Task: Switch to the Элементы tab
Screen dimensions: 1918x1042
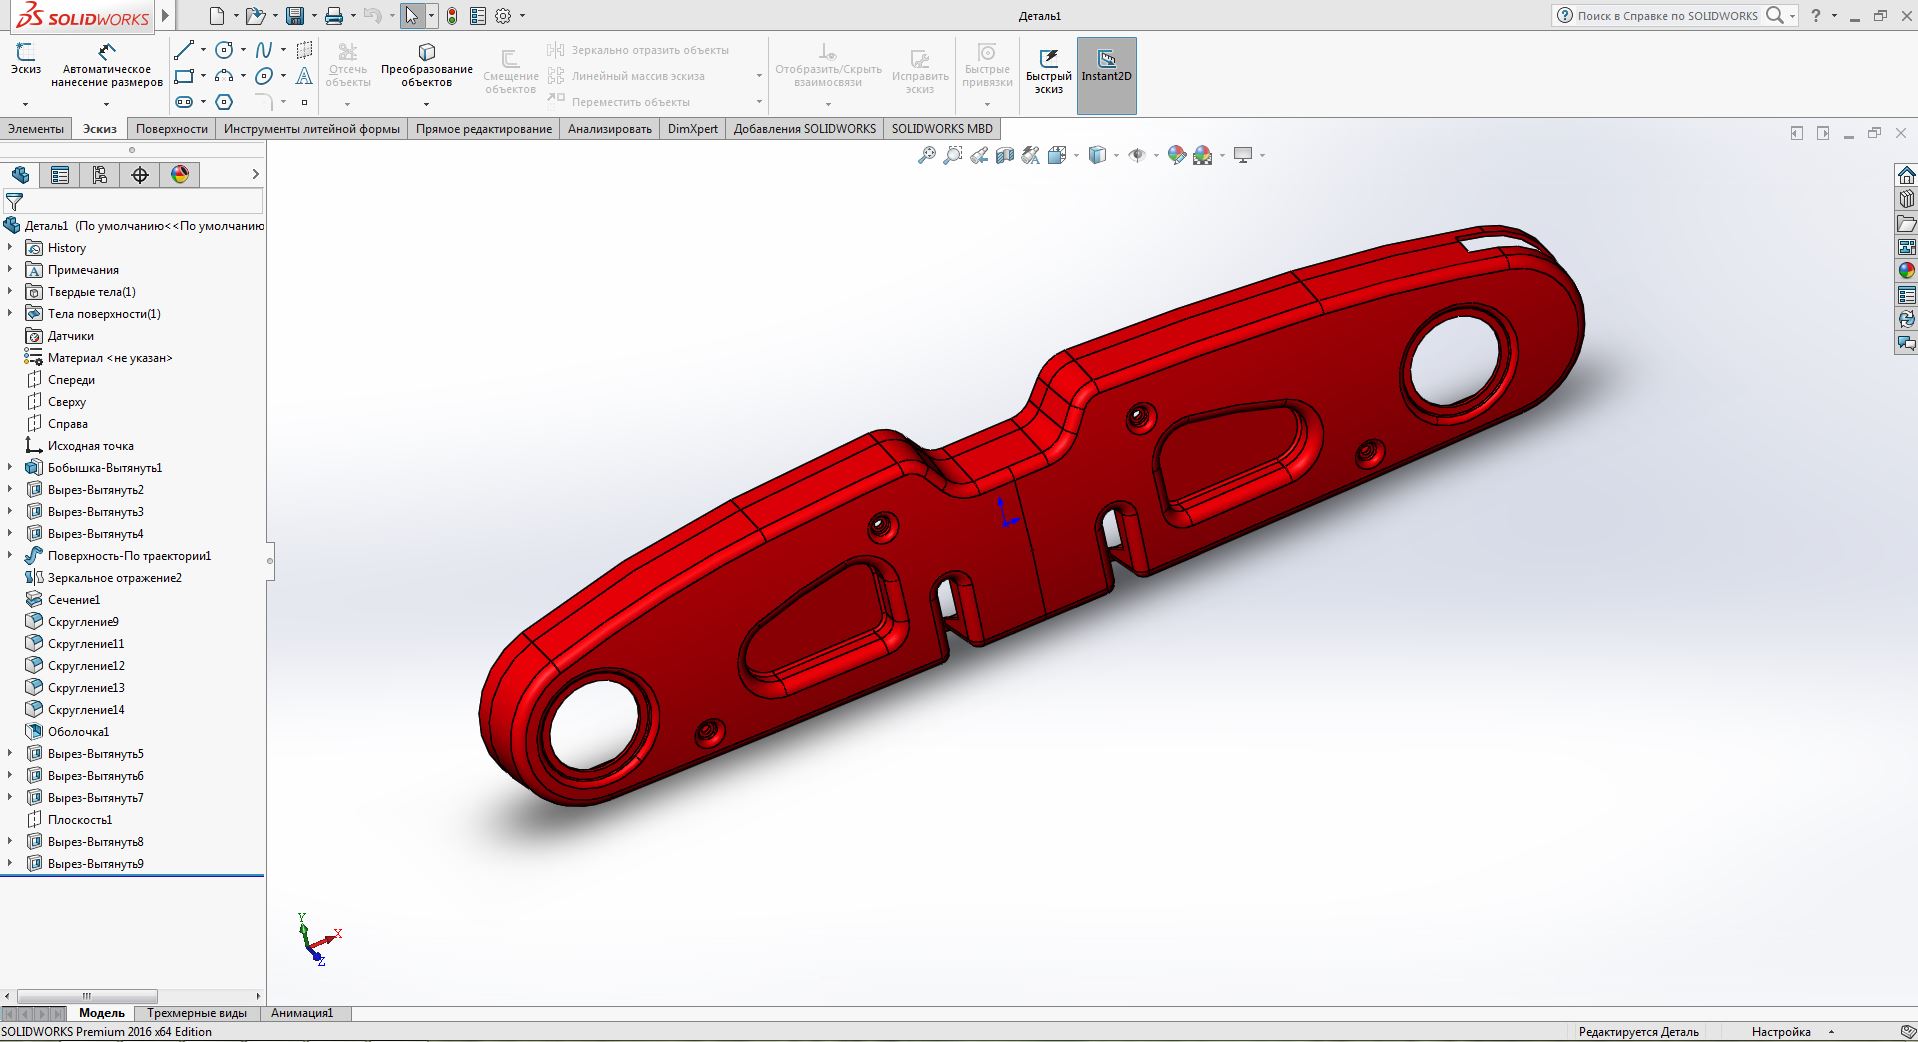Action: 36,128
